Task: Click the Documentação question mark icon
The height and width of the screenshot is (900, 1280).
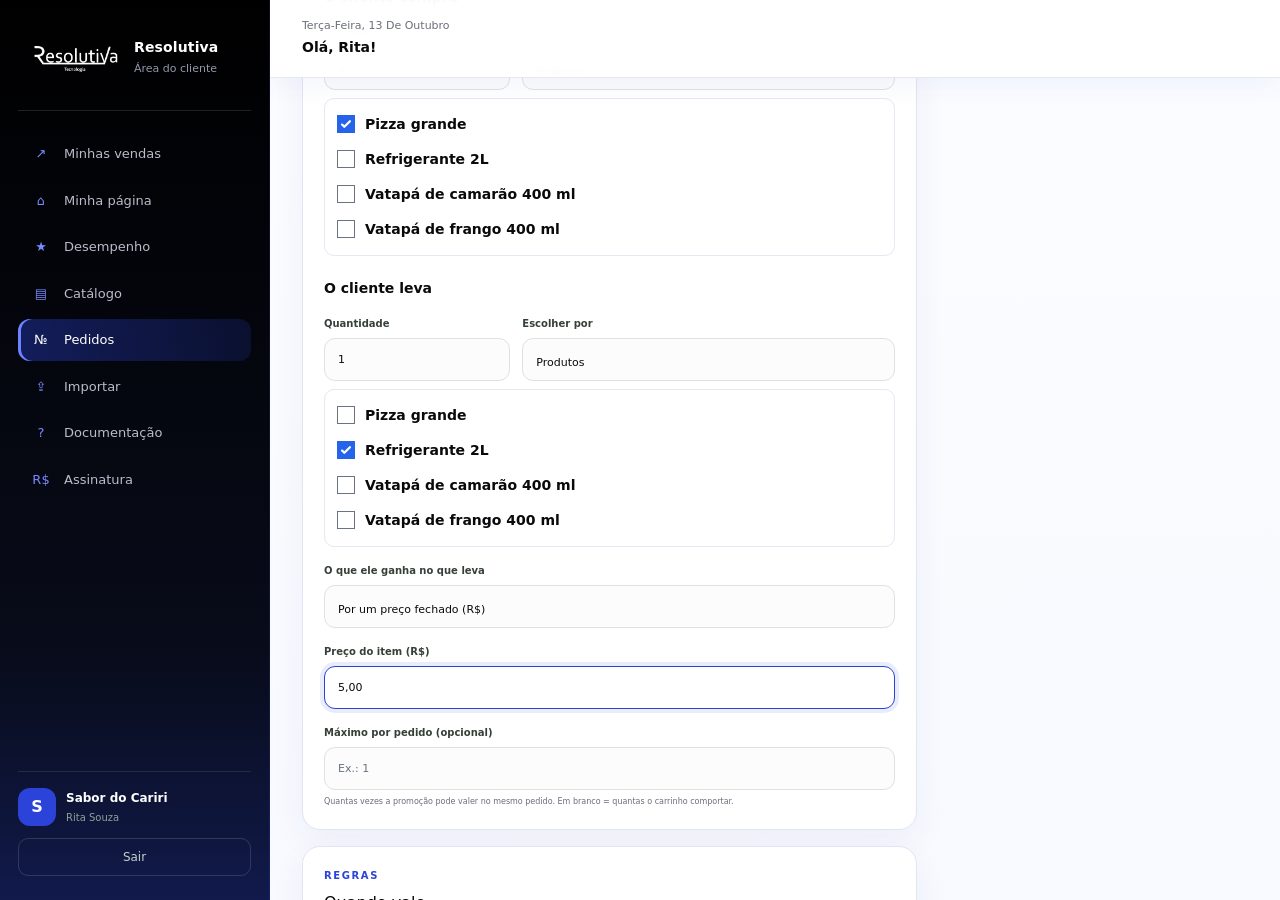Action: coord(41,433)
